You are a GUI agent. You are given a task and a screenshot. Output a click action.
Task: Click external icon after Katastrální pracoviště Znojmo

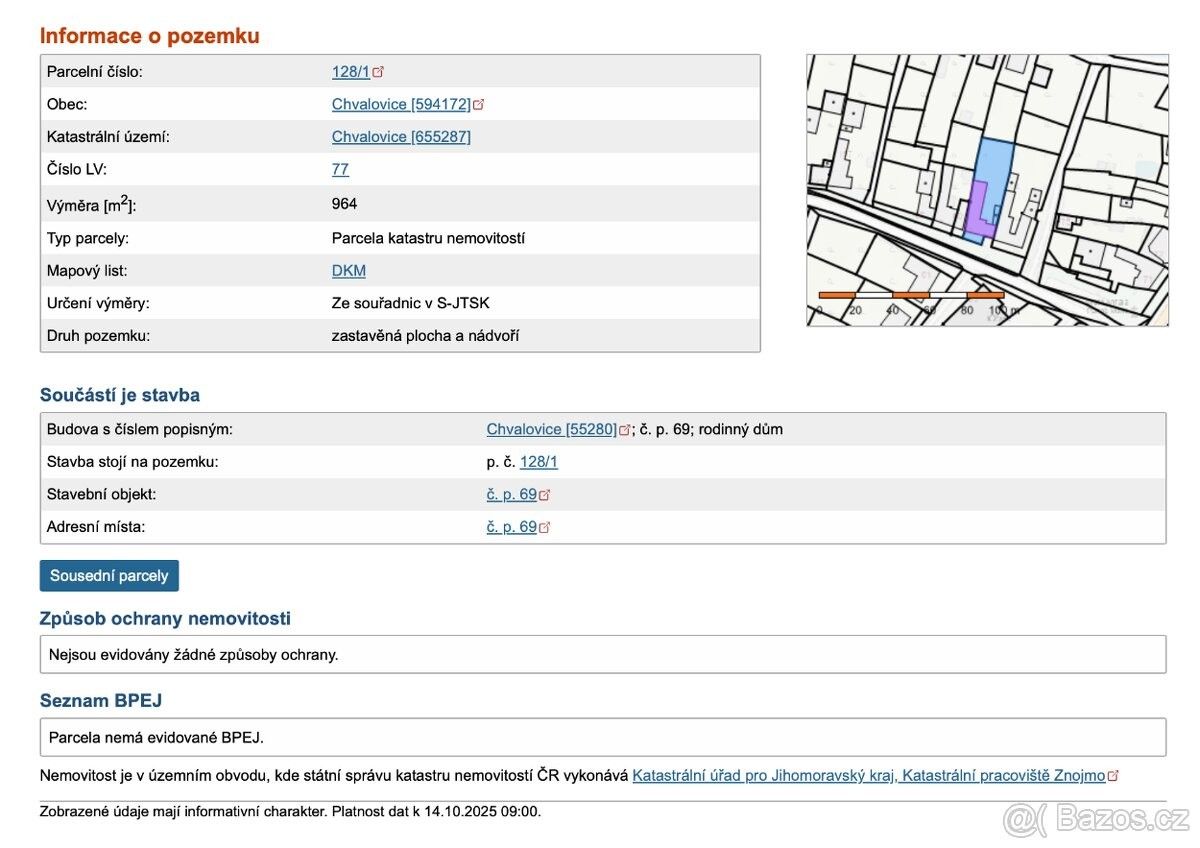coord(1114,776)
